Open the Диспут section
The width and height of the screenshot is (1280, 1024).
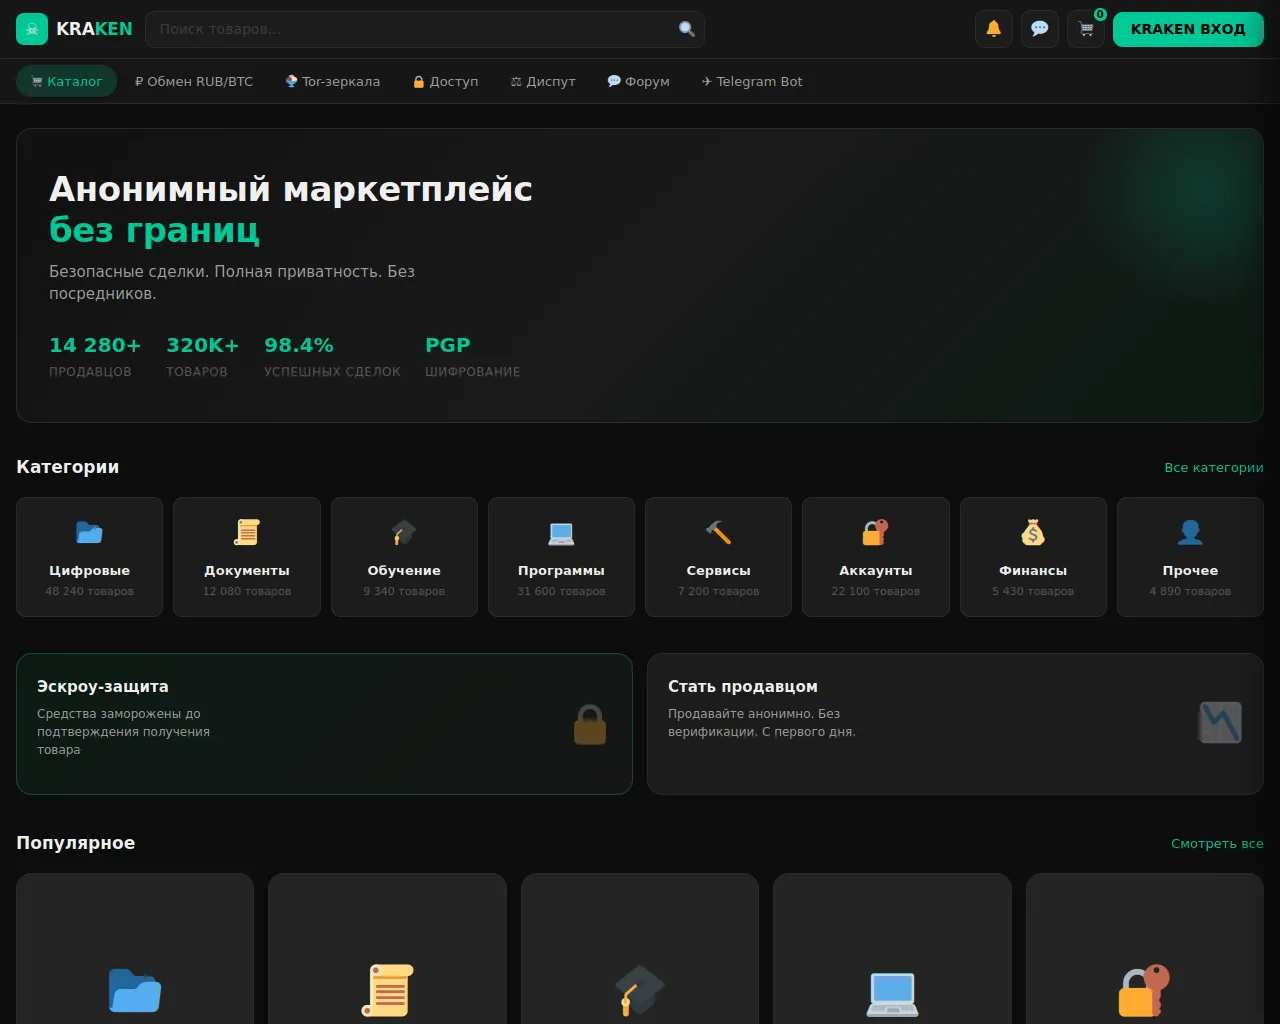coord(543,81)
